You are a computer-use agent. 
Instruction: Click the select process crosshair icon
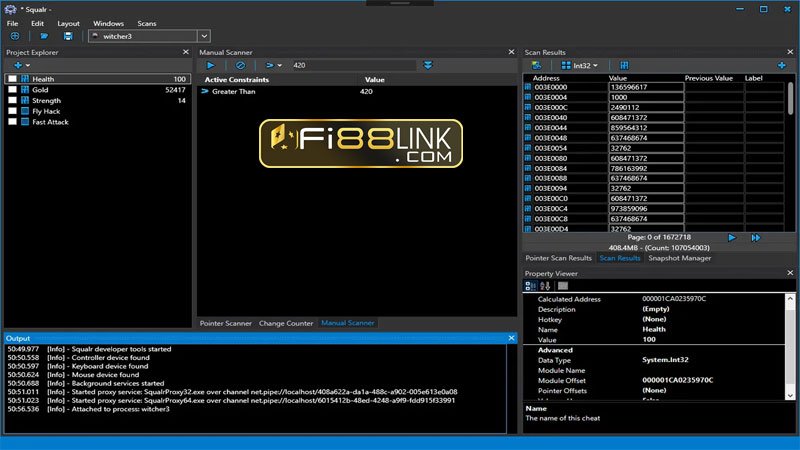(15, 36)
